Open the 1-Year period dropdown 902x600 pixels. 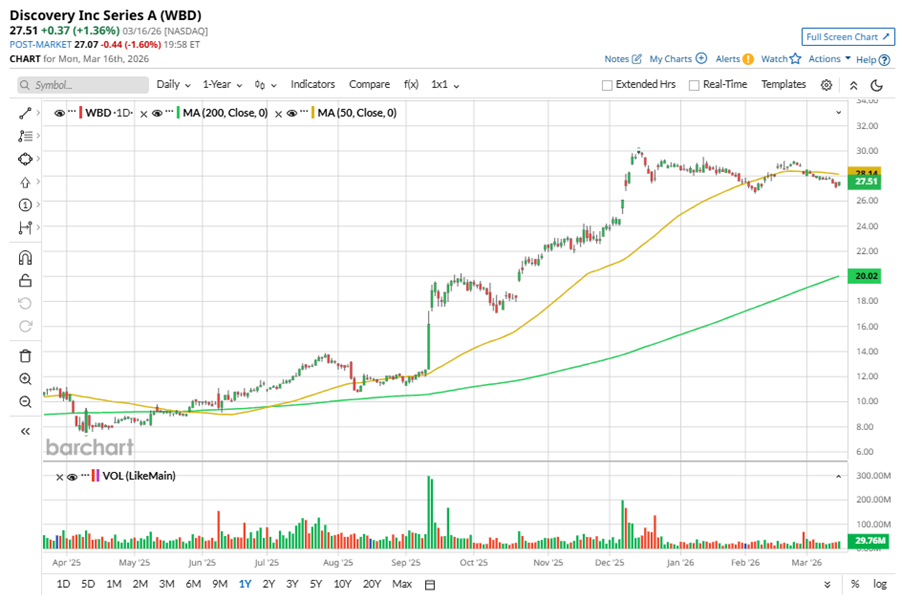(222, 85)
